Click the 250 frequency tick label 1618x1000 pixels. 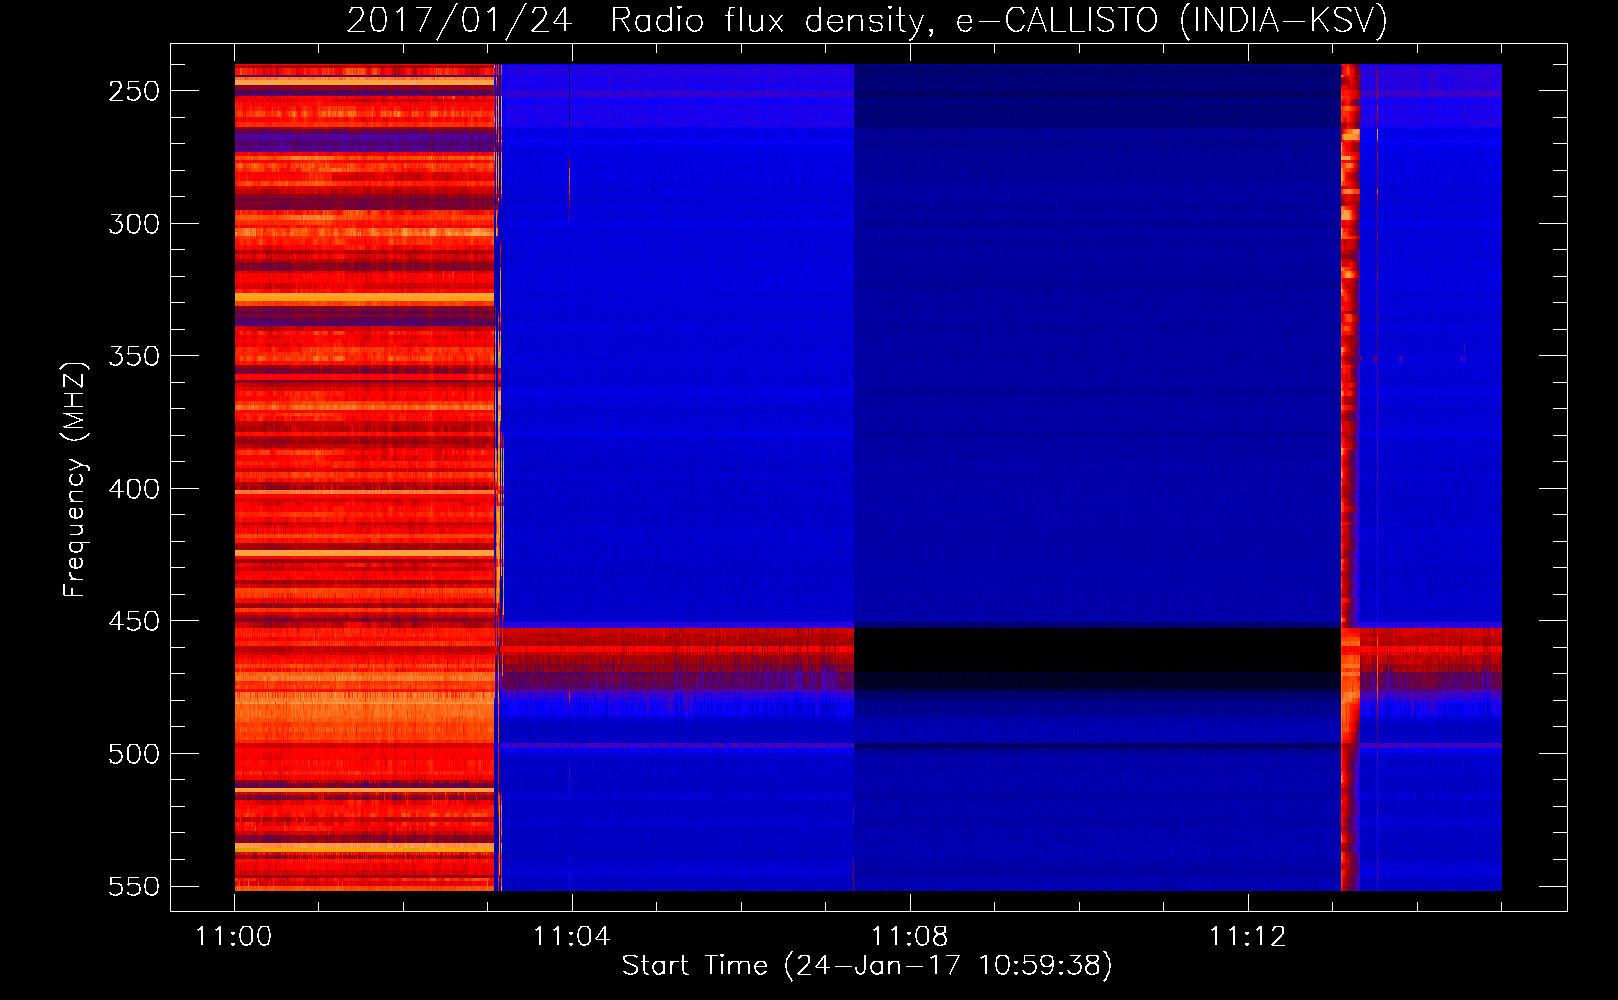click(x=134, y=91)
